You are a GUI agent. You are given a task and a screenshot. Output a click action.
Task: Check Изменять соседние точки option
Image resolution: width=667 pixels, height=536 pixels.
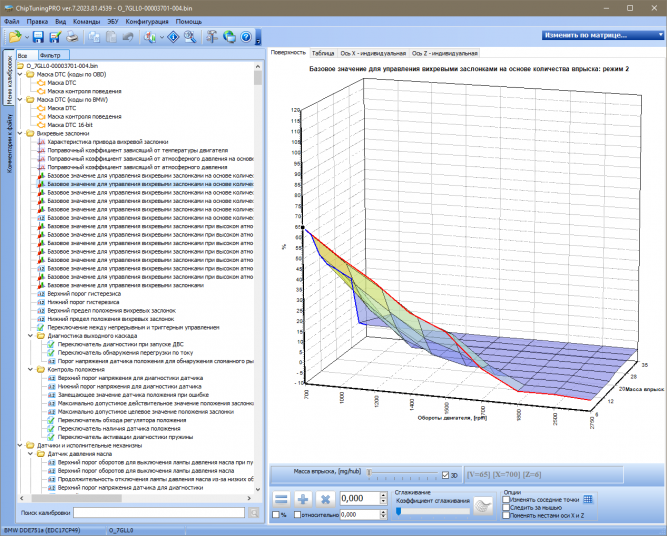(506, 499)
